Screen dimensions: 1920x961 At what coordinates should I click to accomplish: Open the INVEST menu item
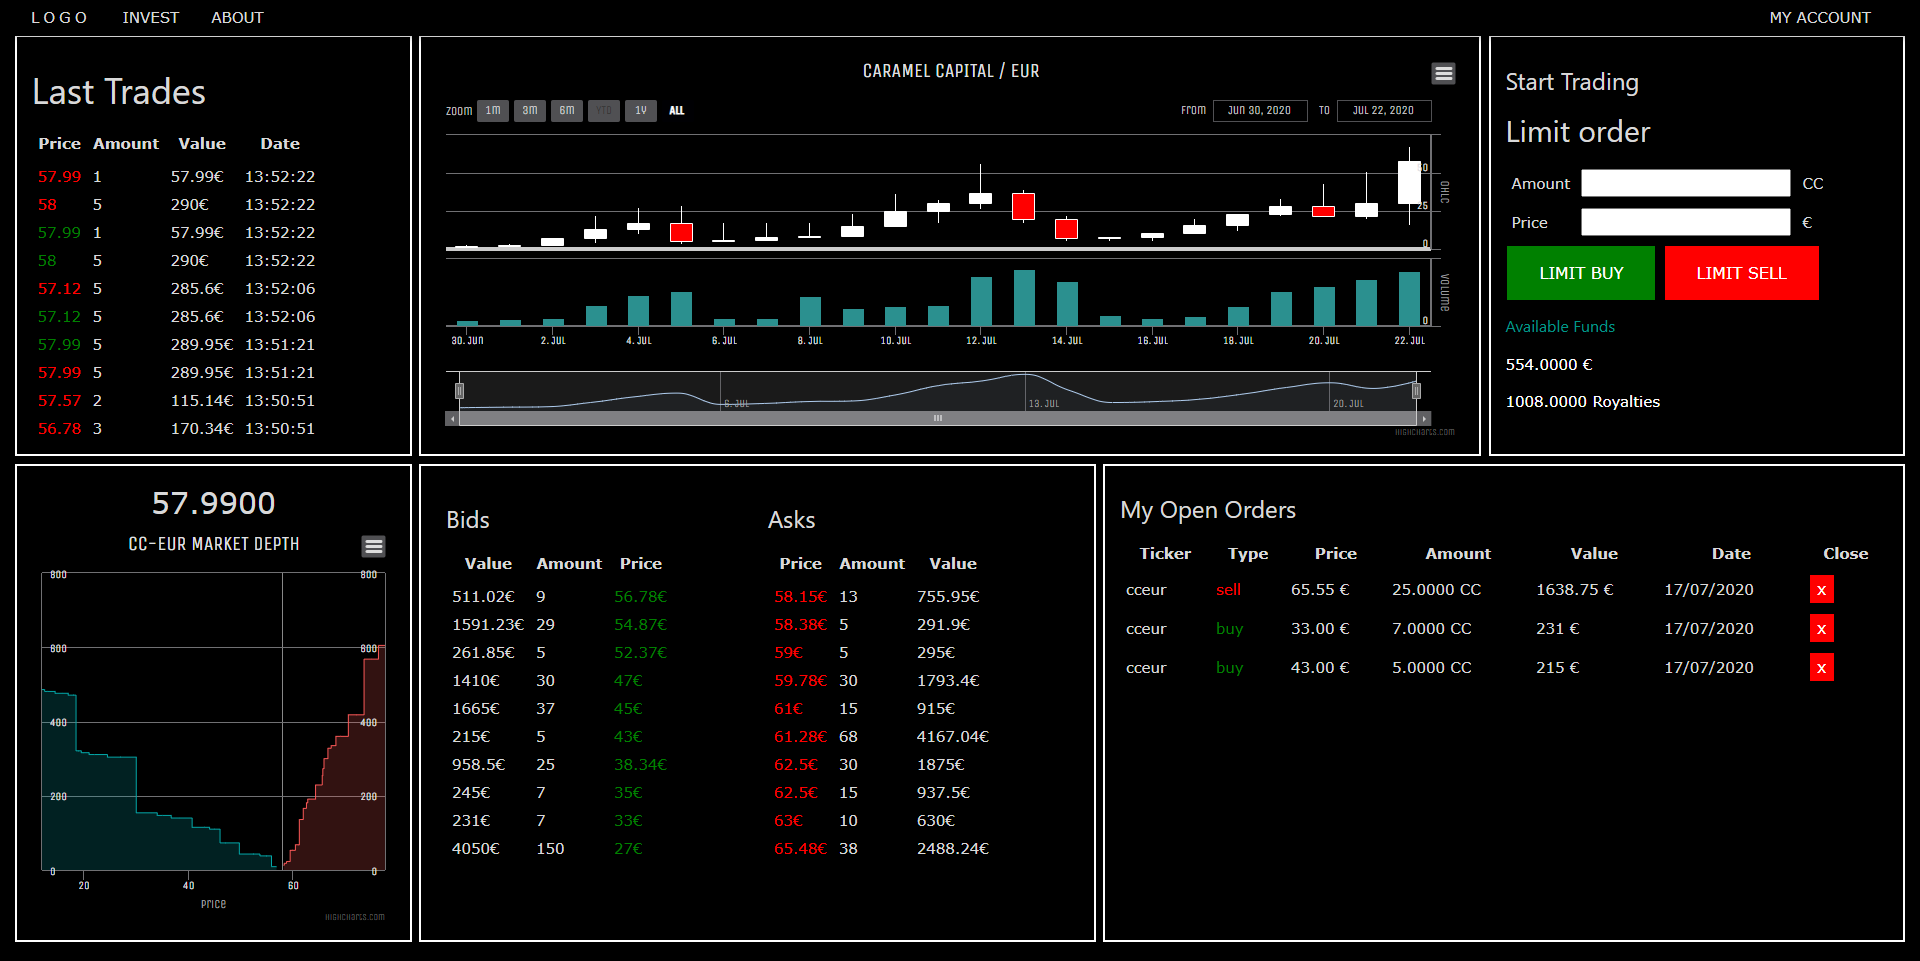pyautogui.click(x=150, y=18)
